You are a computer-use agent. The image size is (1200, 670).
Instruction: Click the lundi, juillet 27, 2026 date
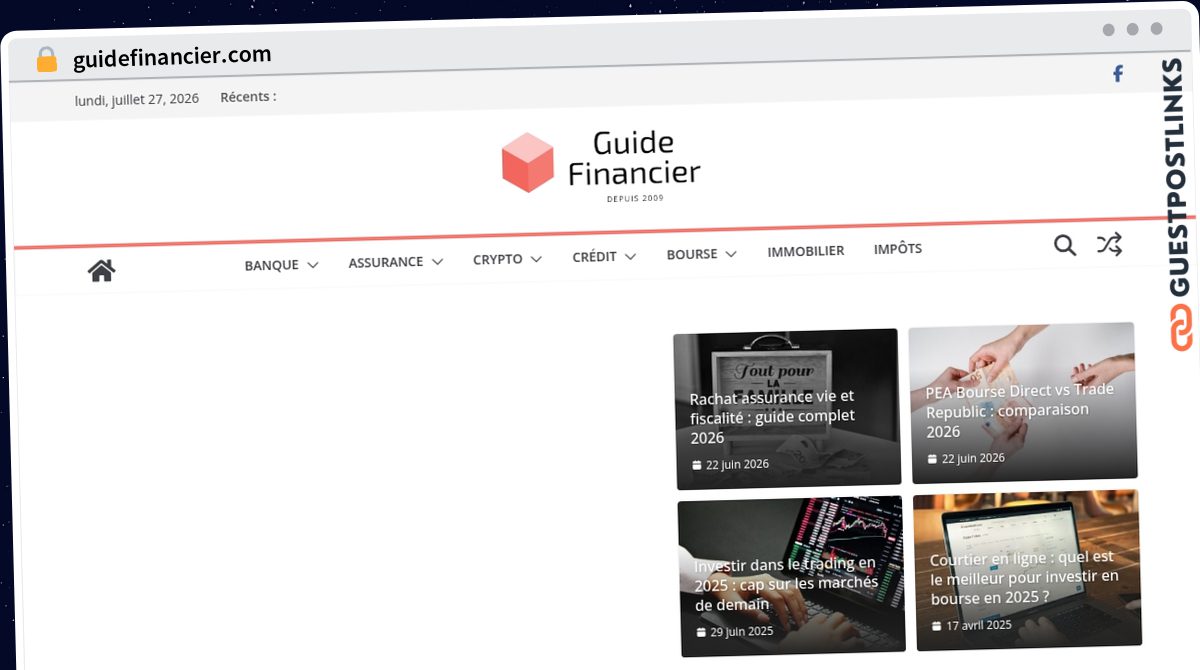(x=137, y=99)
